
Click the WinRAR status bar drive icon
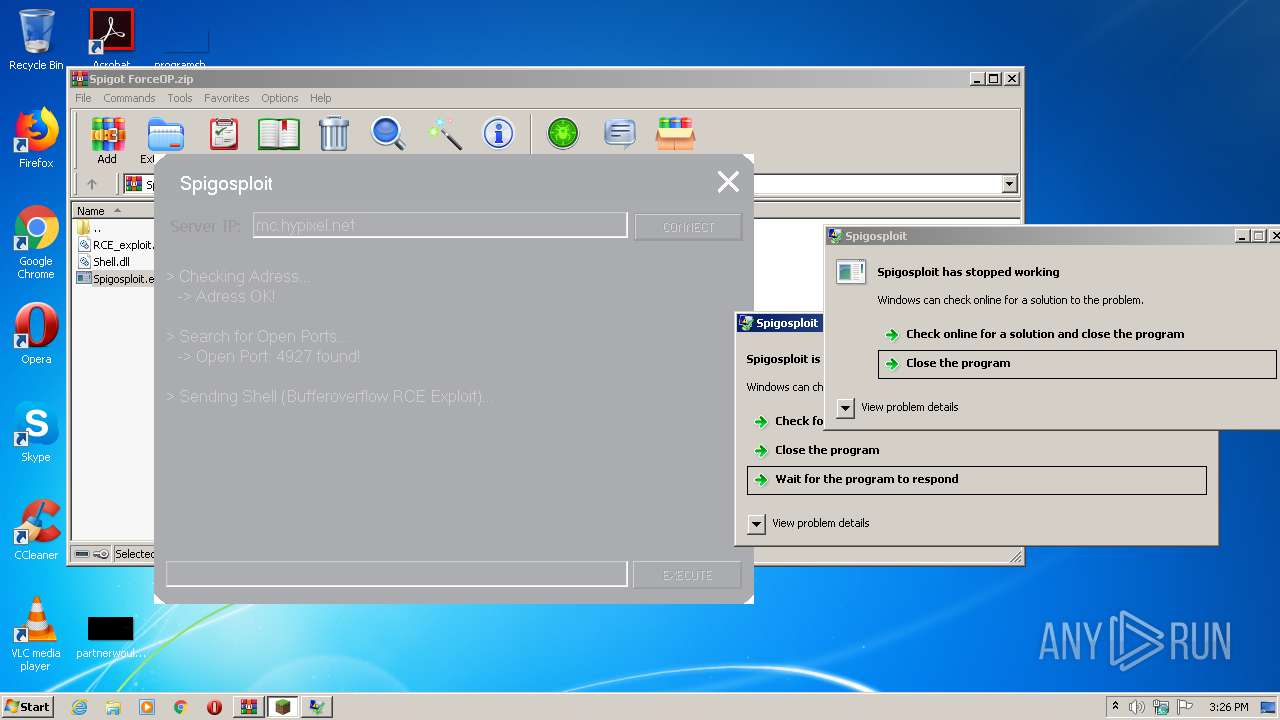point(82,554)
